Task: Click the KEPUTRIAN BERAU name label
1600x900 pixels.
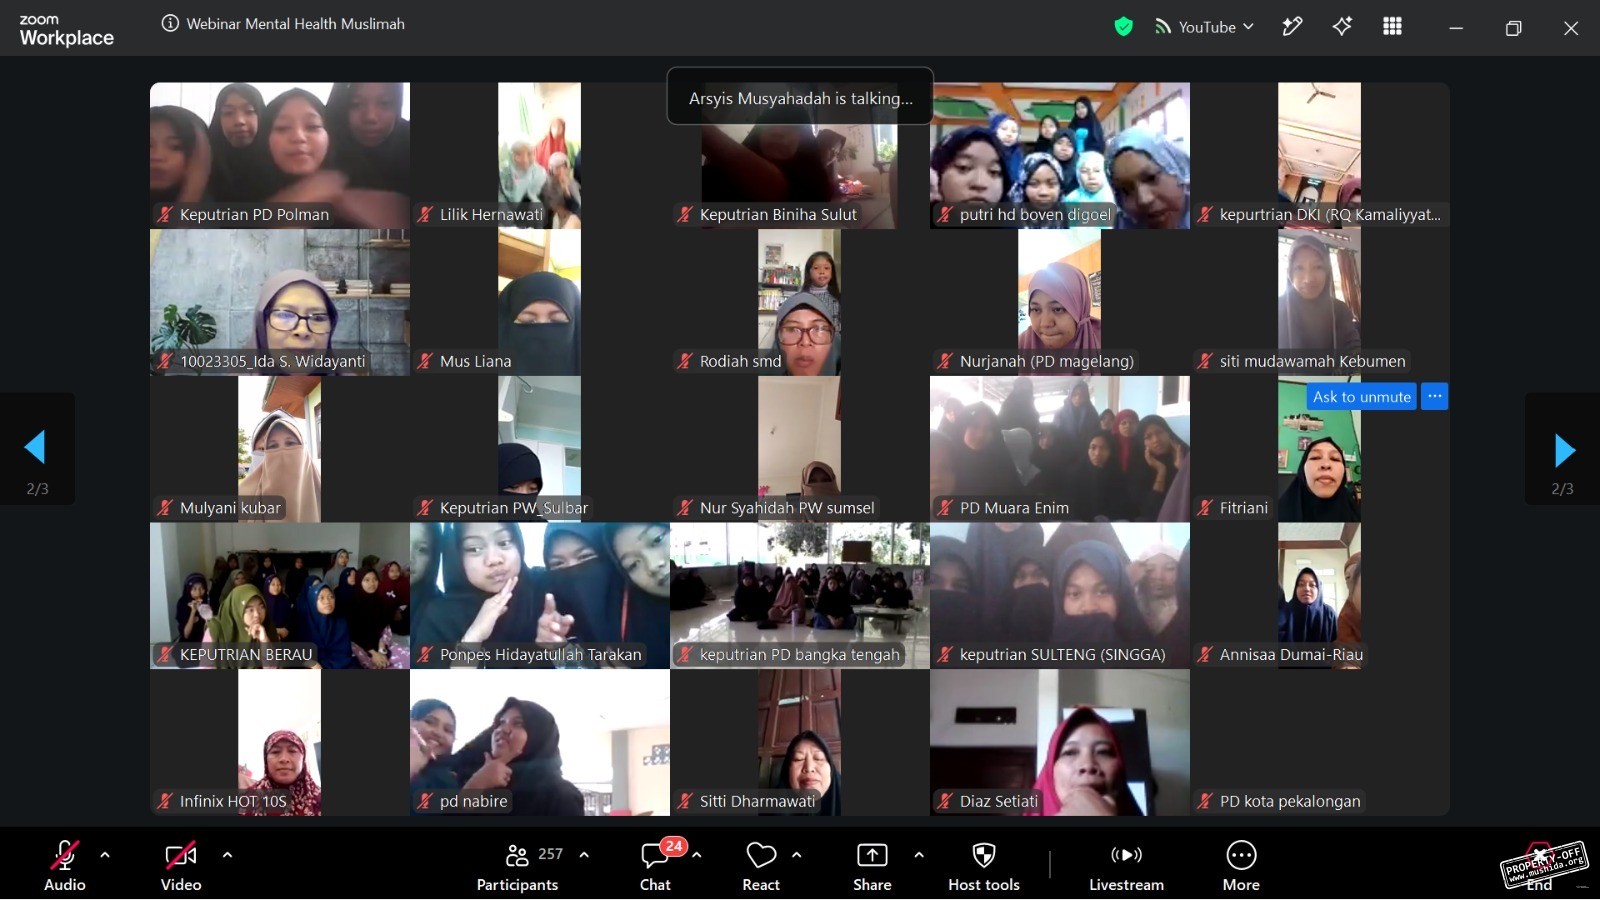Action: pyautogui.click(x=246, y=655)
